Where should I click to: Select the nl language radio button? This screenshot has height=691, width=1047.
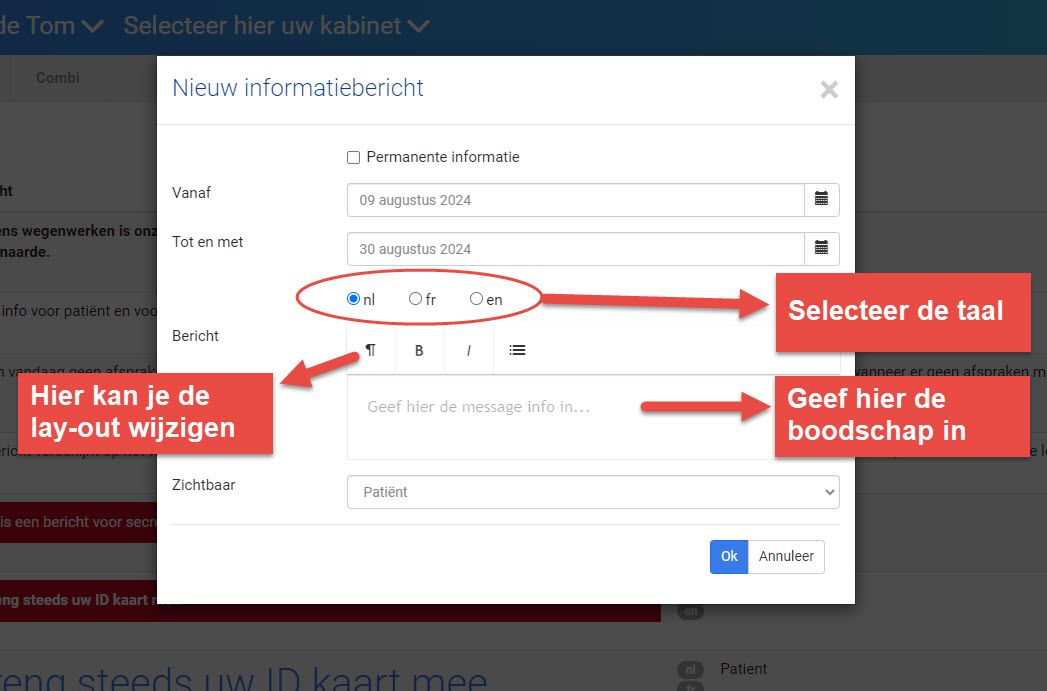coord(353,299)
